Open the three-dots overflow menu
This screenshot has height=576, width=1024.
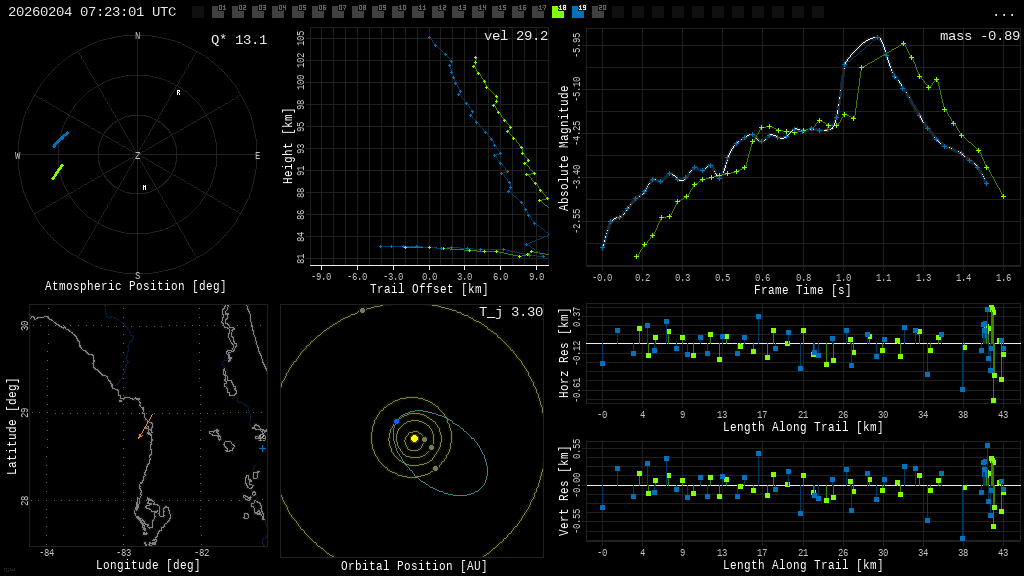(x=1003, y=13)
